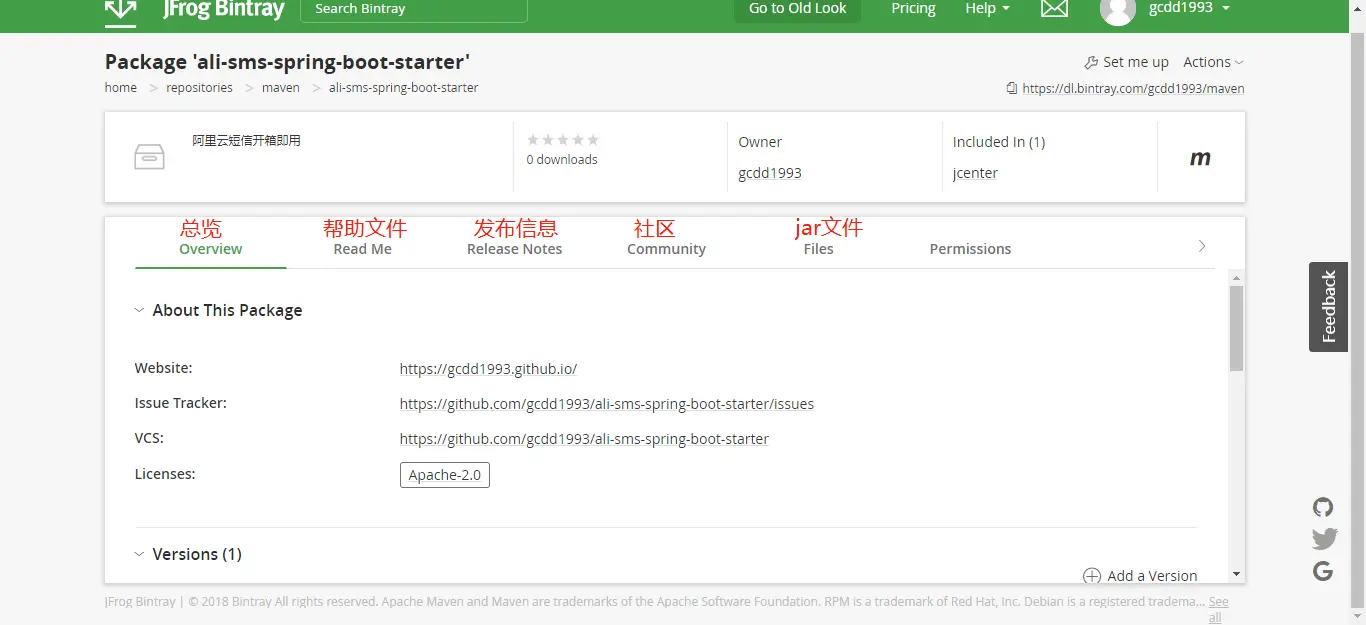Click the footer See all link
1366x625 pixels.
(1217, 609)
